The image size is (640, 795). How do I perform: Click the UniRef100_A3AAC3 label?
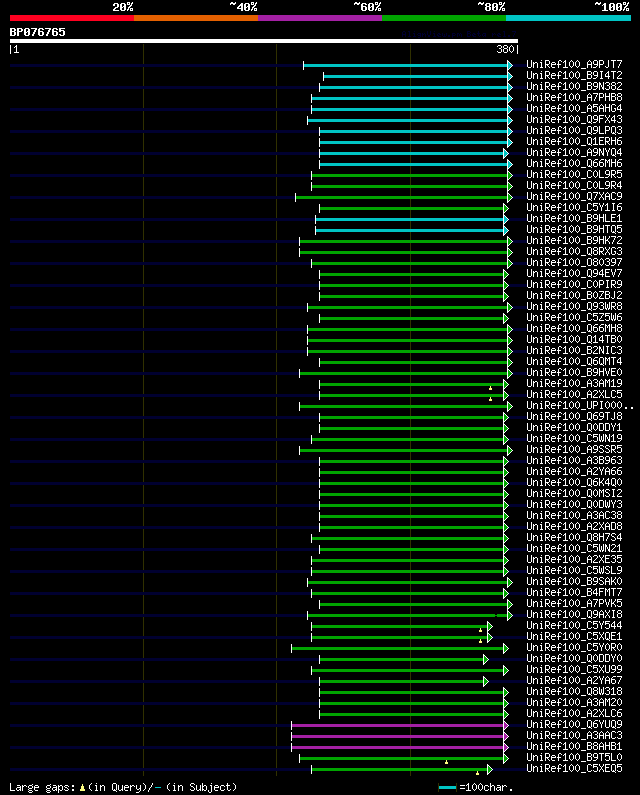click(574, 735)
